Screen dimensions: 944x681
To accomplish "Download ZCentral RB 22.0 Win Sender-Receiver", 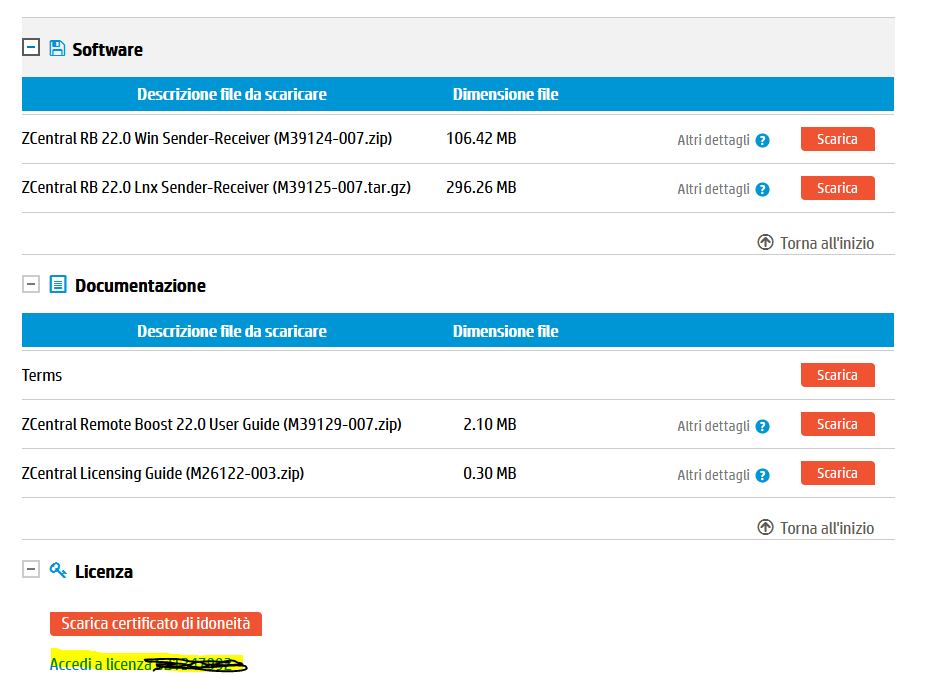I will point(837,139).
